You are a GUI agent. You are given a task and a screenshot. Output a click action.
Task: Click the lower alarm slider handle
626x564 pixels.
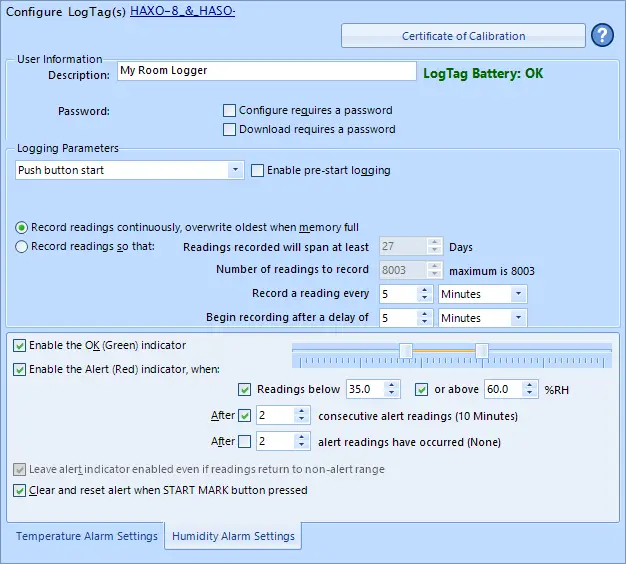[406, 351]
